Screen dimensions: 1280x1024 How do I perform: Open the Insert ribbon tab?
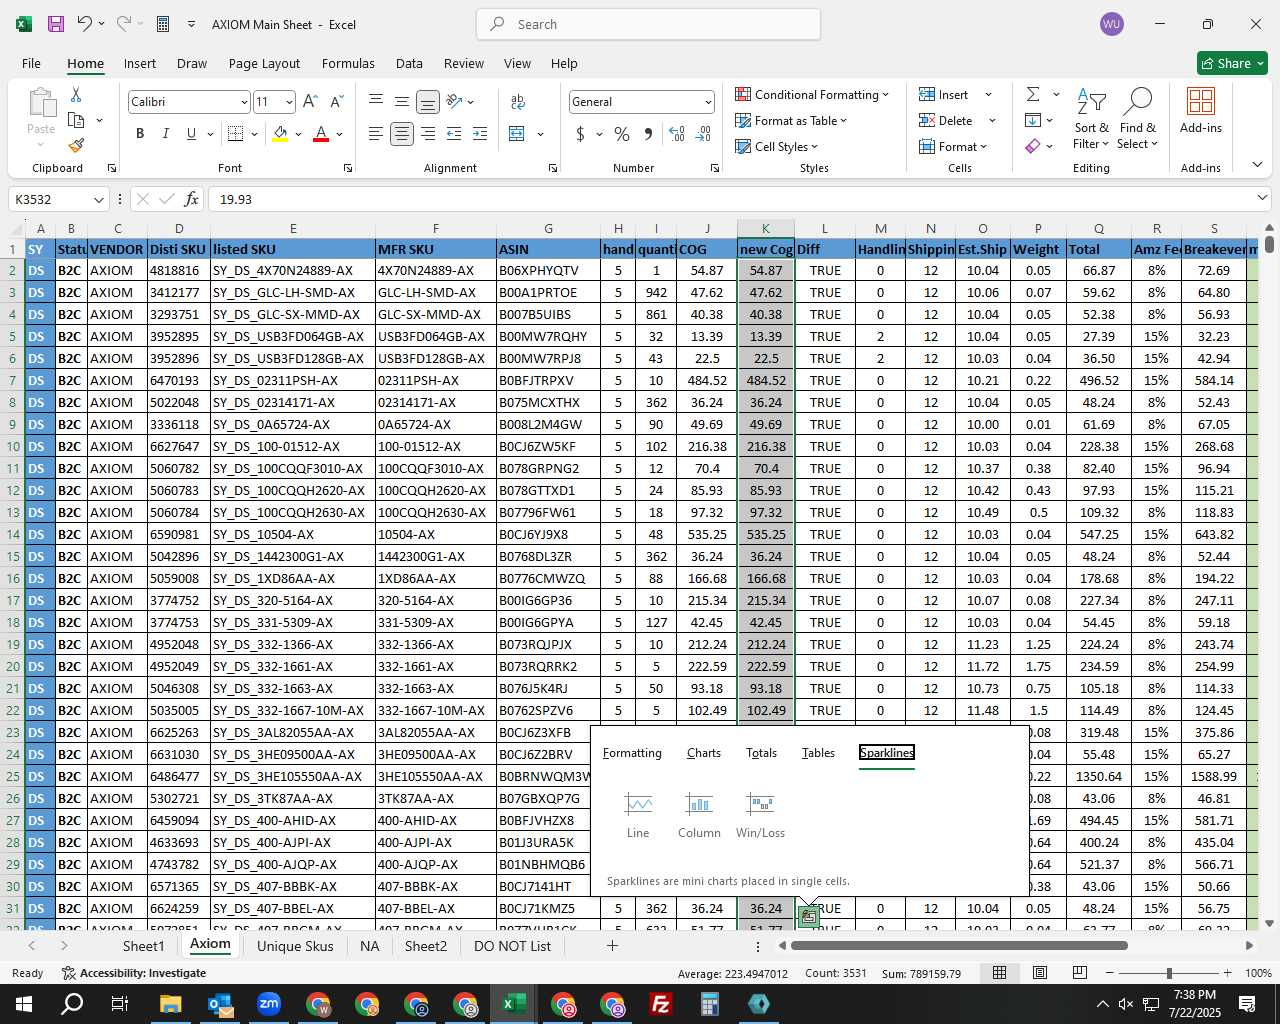[140, 63]
